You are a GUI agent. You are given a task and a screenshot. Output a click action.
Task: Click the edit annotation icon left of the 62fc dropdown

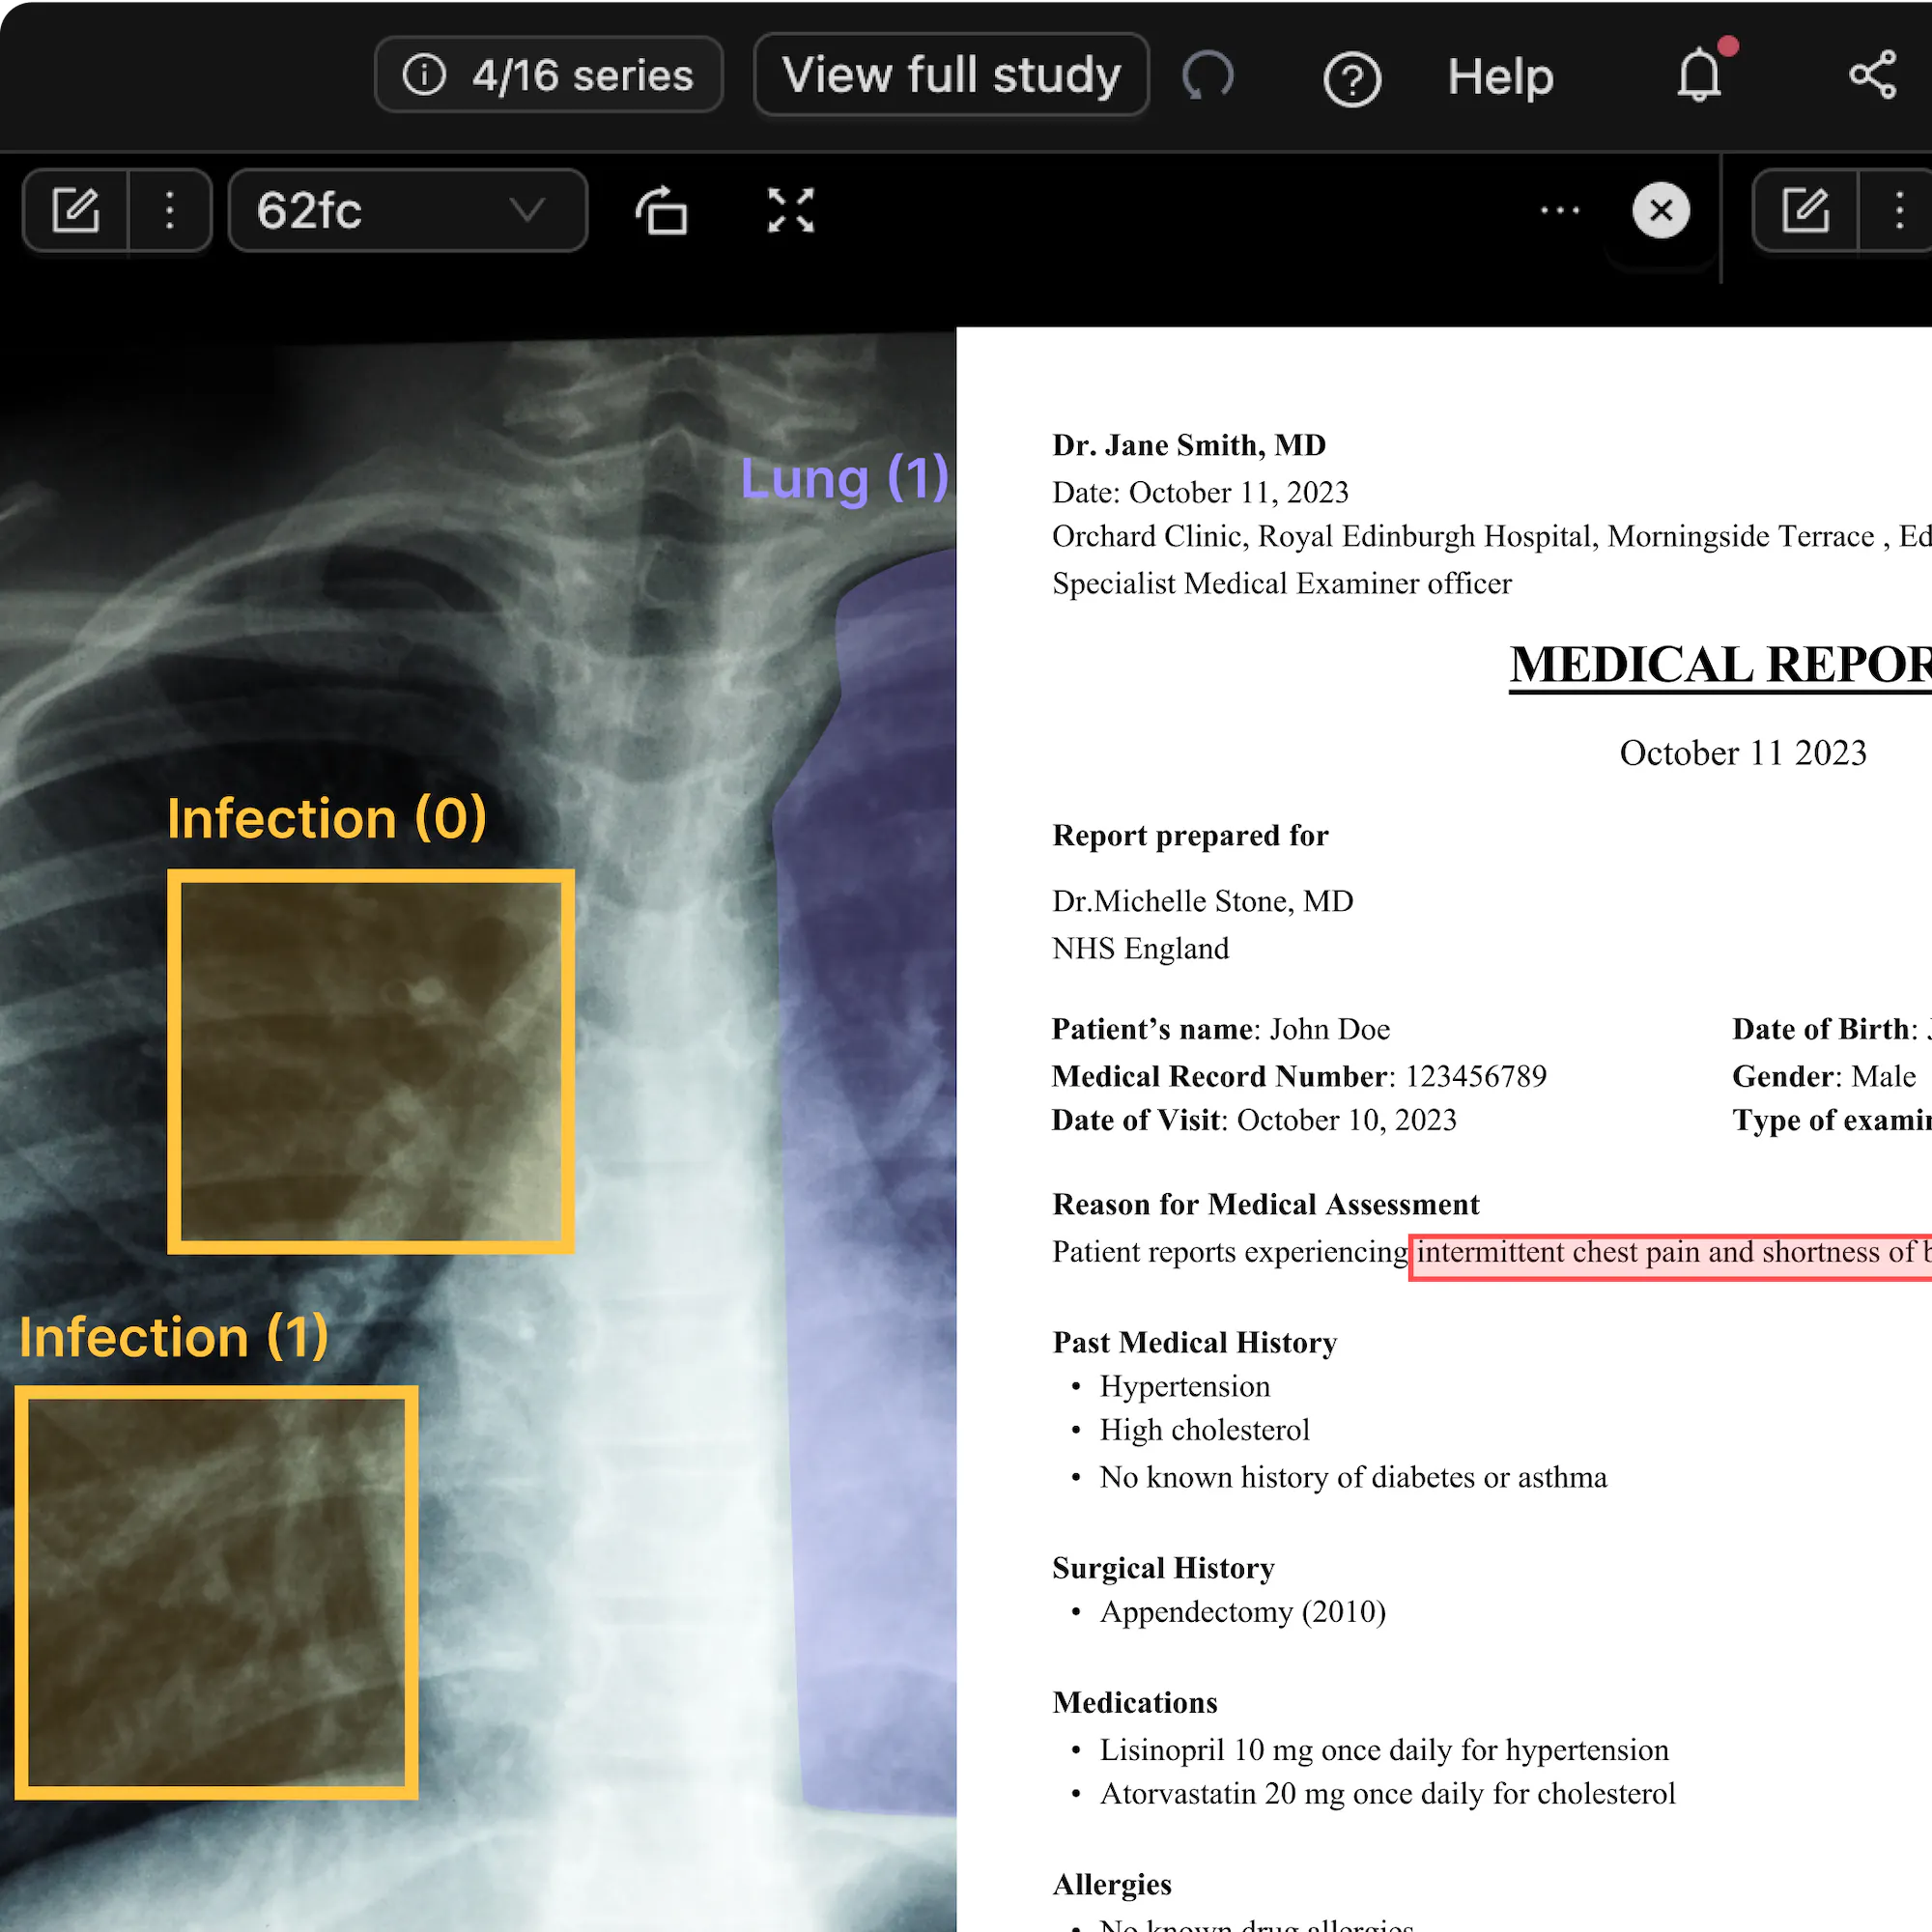point(76,210)
